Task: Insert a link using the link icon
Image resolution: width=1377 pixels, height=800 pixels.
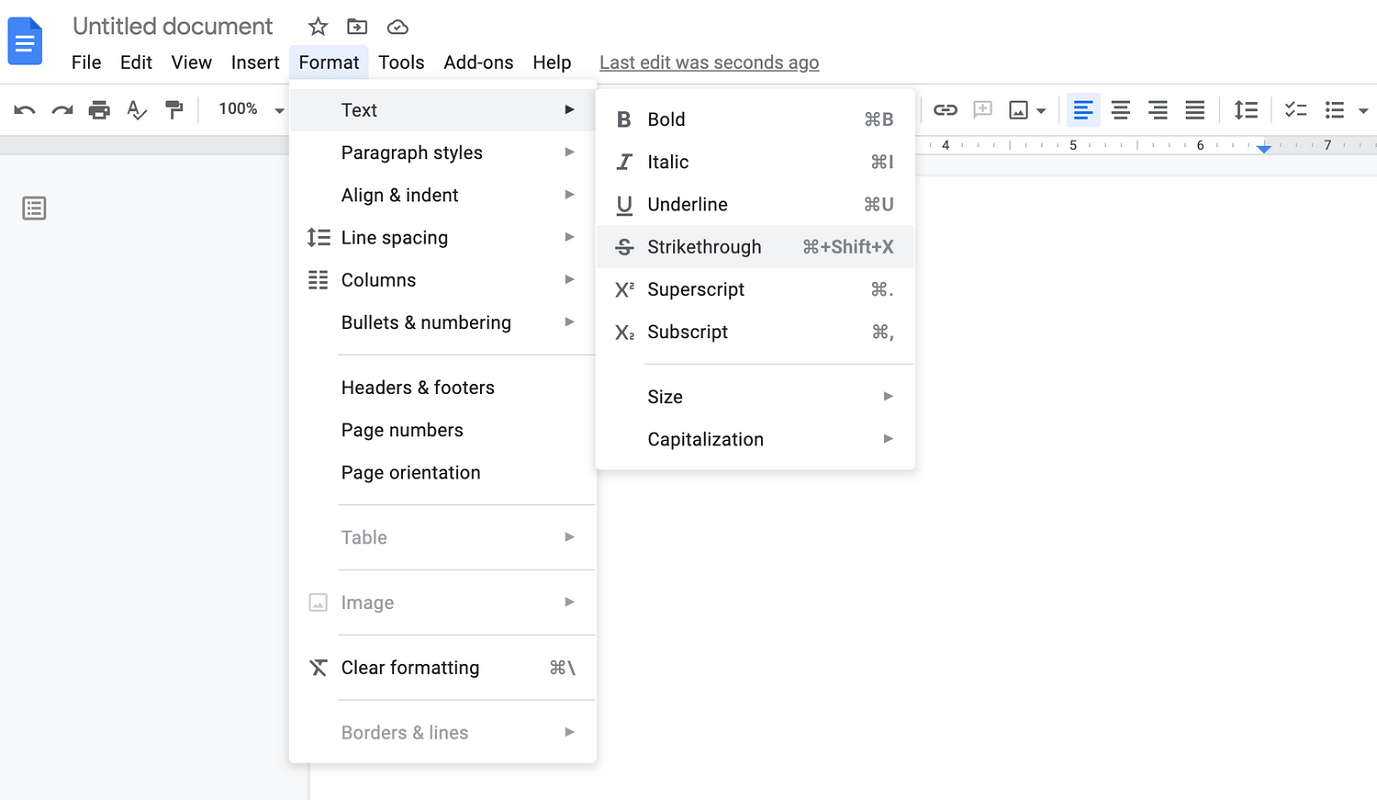Action: pyautogui.click(x=944, y=110)
